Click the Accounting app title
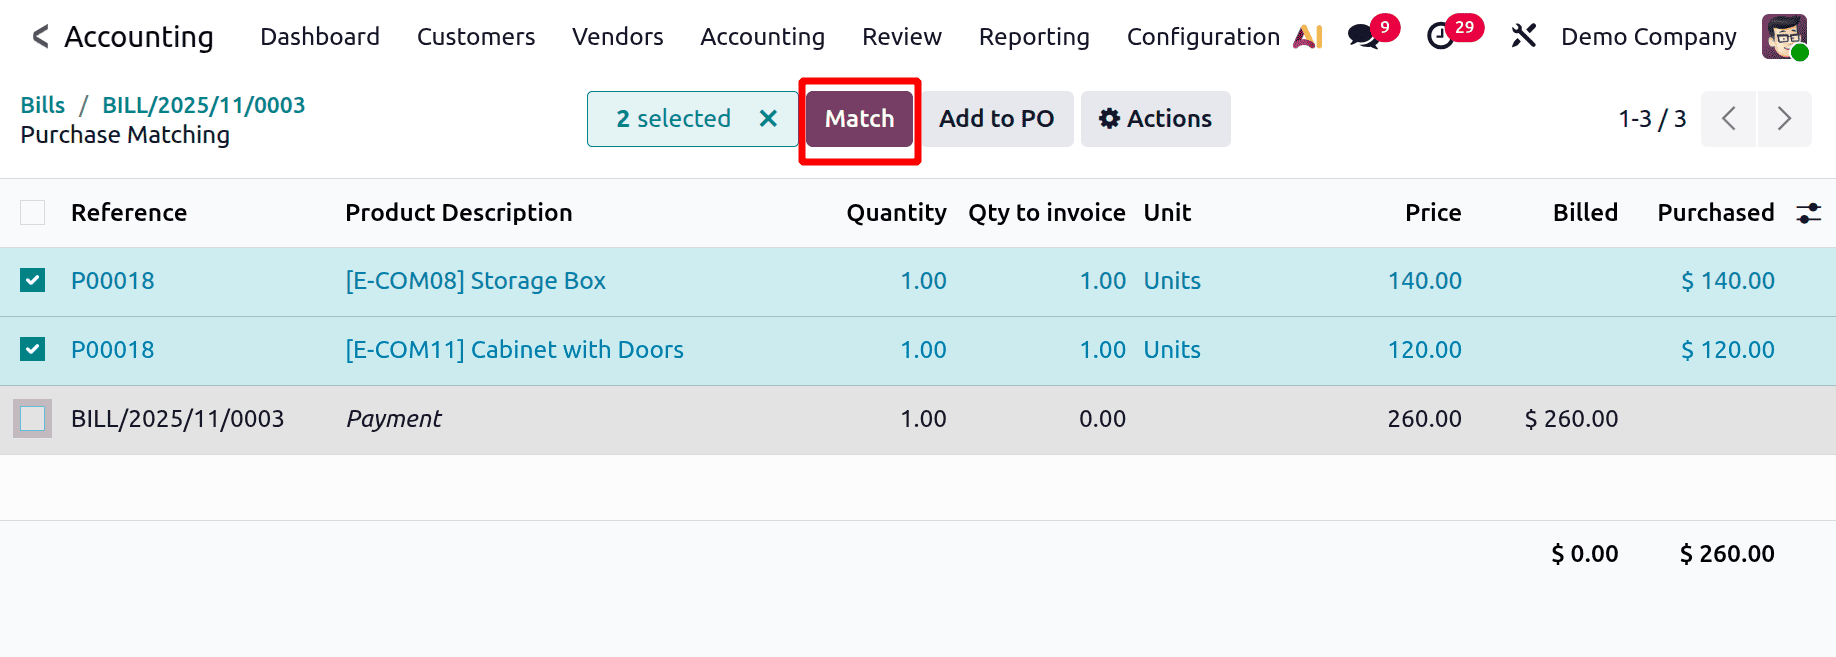 coord(139,37)
